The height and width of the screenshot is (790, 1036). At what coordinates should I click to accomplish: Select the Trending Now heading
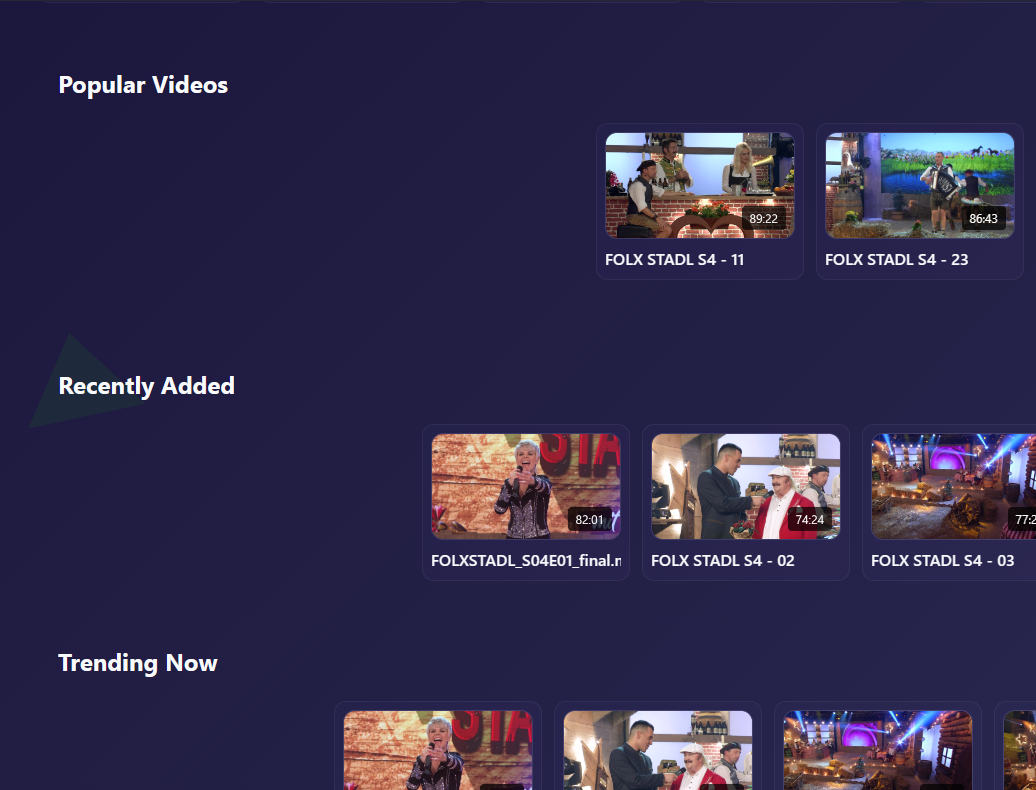(138, 663)
